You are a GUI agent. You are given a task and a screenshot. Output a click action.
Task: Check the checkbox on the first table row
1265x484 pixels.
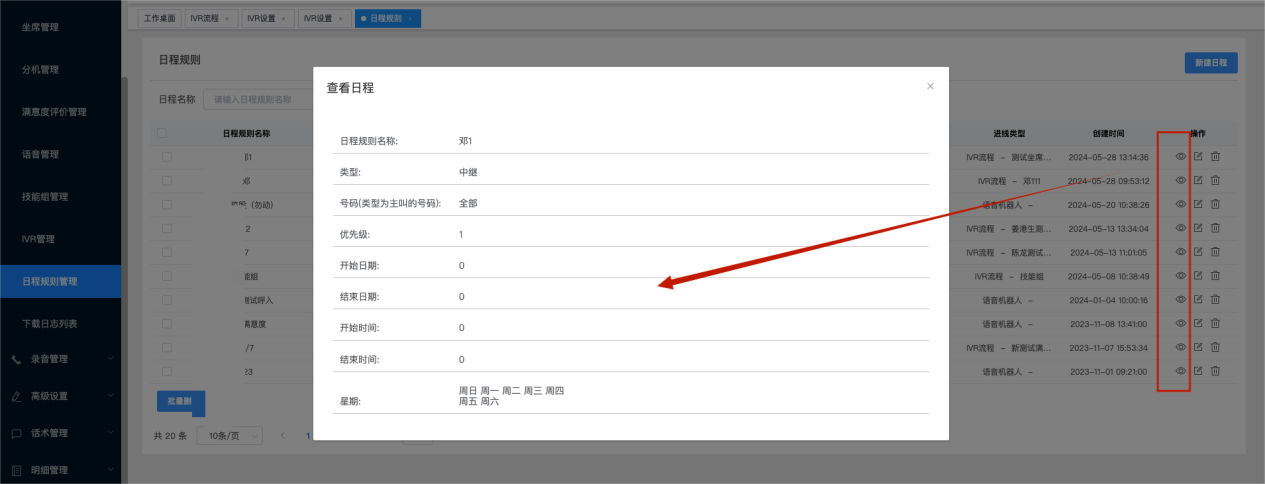tap(166, 157)
